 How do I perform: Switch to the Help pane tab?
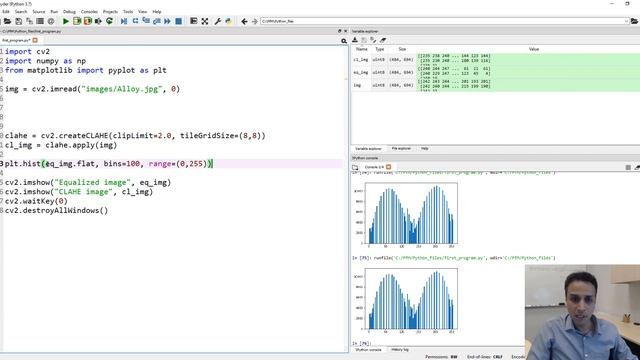(x=424, y=149)
